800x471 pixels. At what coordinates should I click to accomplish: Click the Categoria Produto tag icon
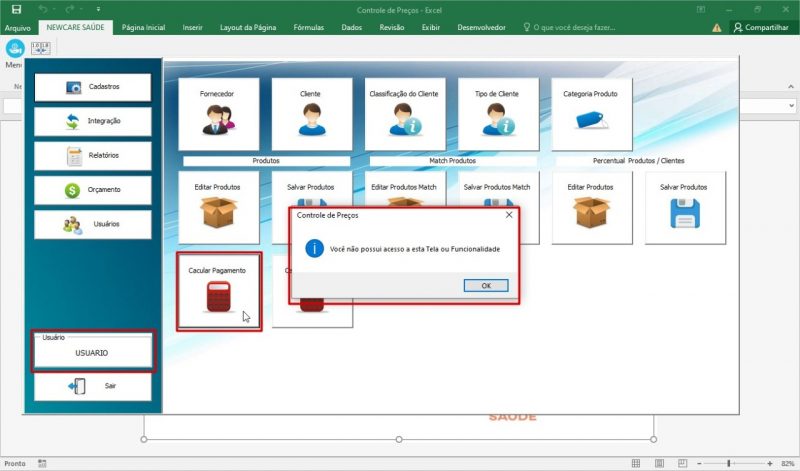(591, 118)
